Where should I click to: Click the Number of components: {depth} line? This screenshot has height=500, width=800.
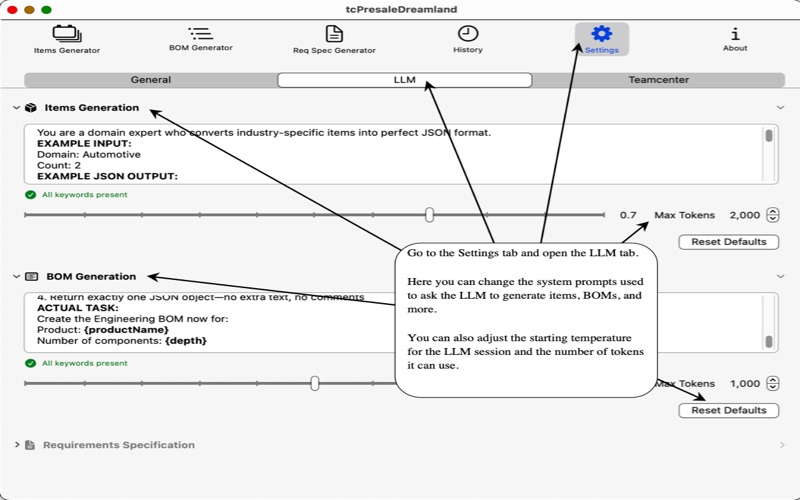click(122, 340)
